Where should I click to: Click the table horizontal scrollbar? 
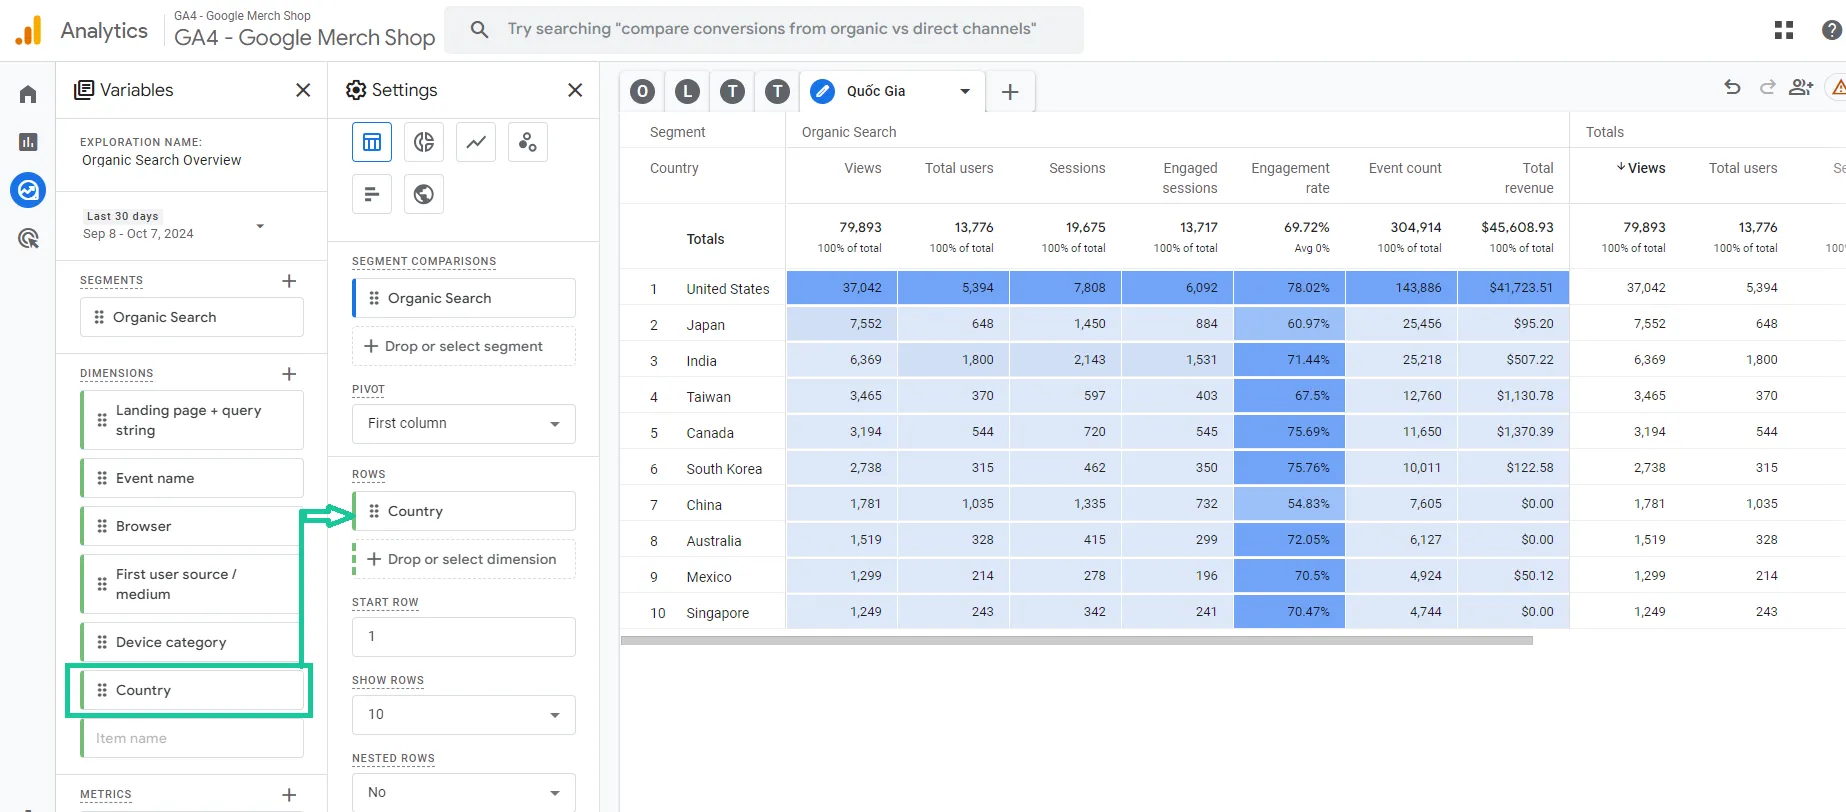1077,640
